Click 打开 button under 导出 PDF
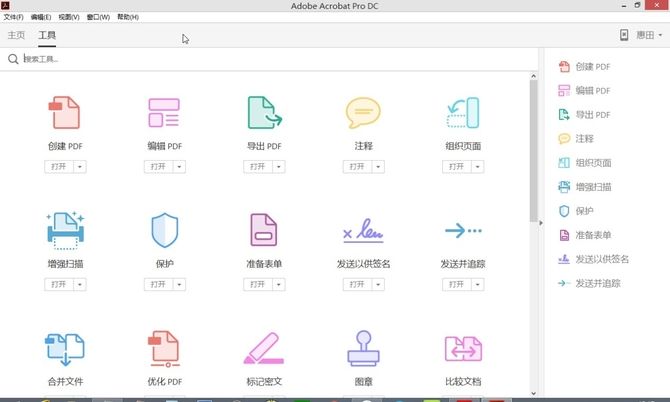 tap(258, 167)
